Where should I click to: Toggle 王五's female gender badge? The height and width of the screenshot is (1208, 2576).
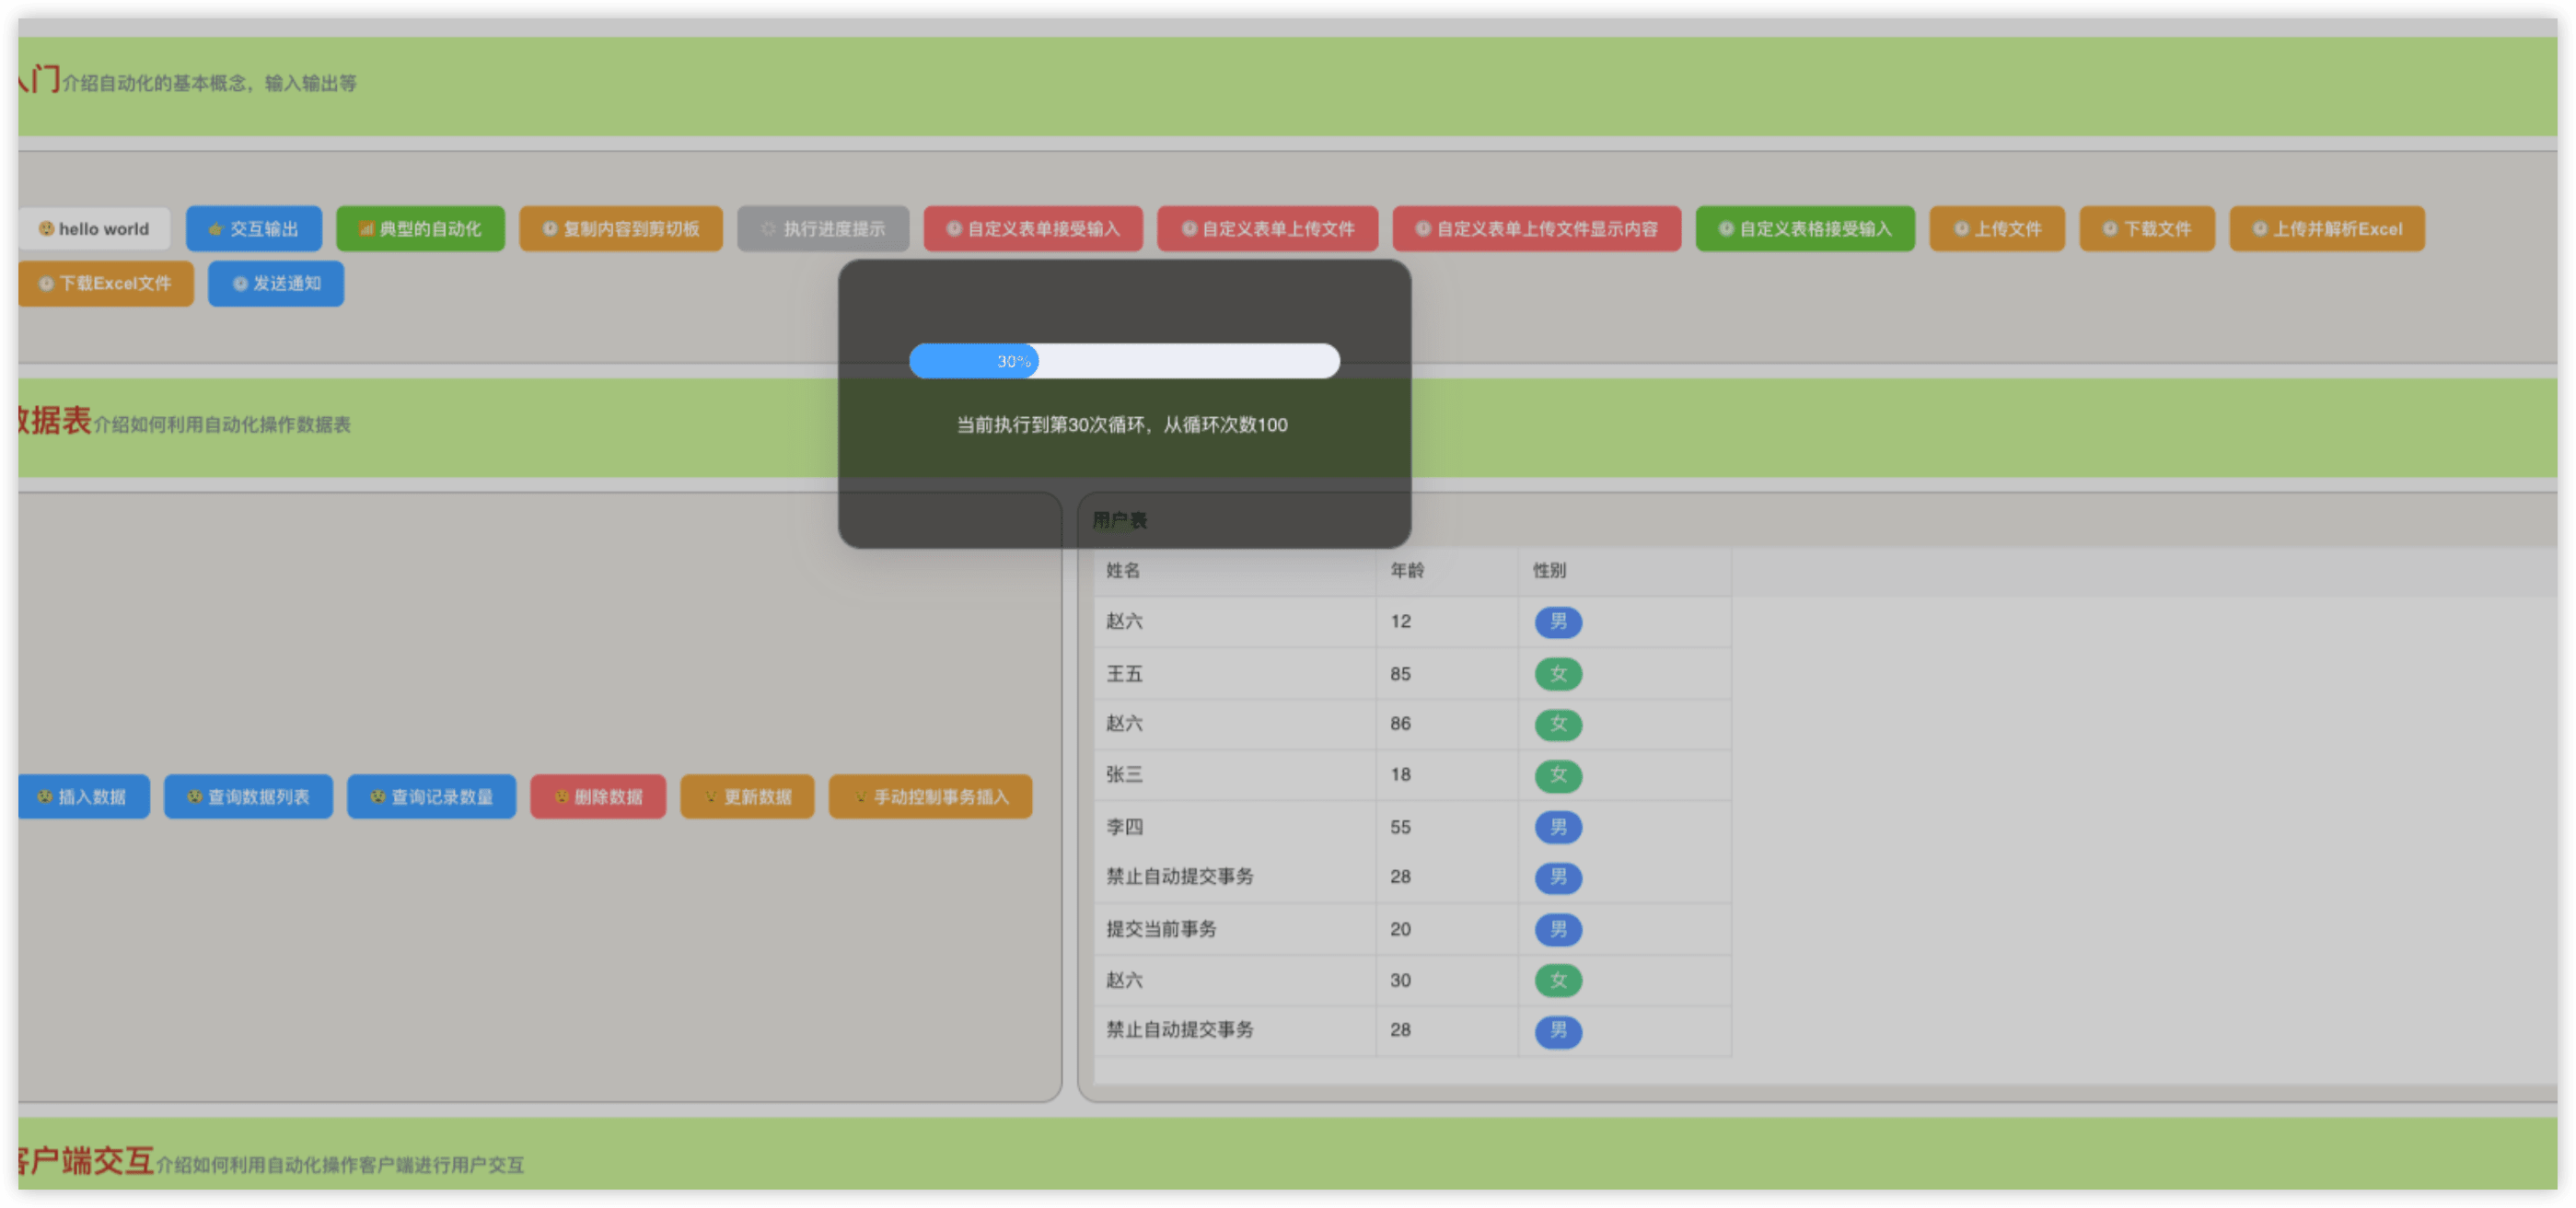pyautogui.click(x=1557, y=673)
